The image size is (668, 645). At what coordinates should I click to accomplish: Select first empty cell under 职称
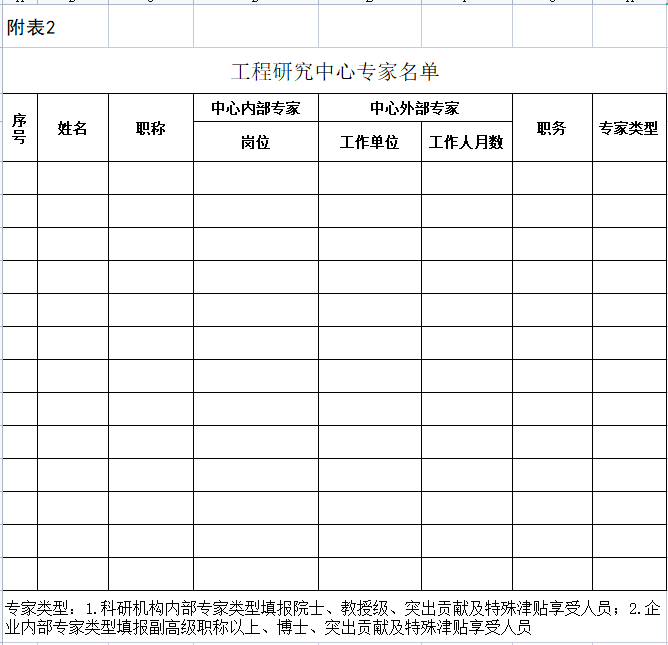tap(150, 178)
